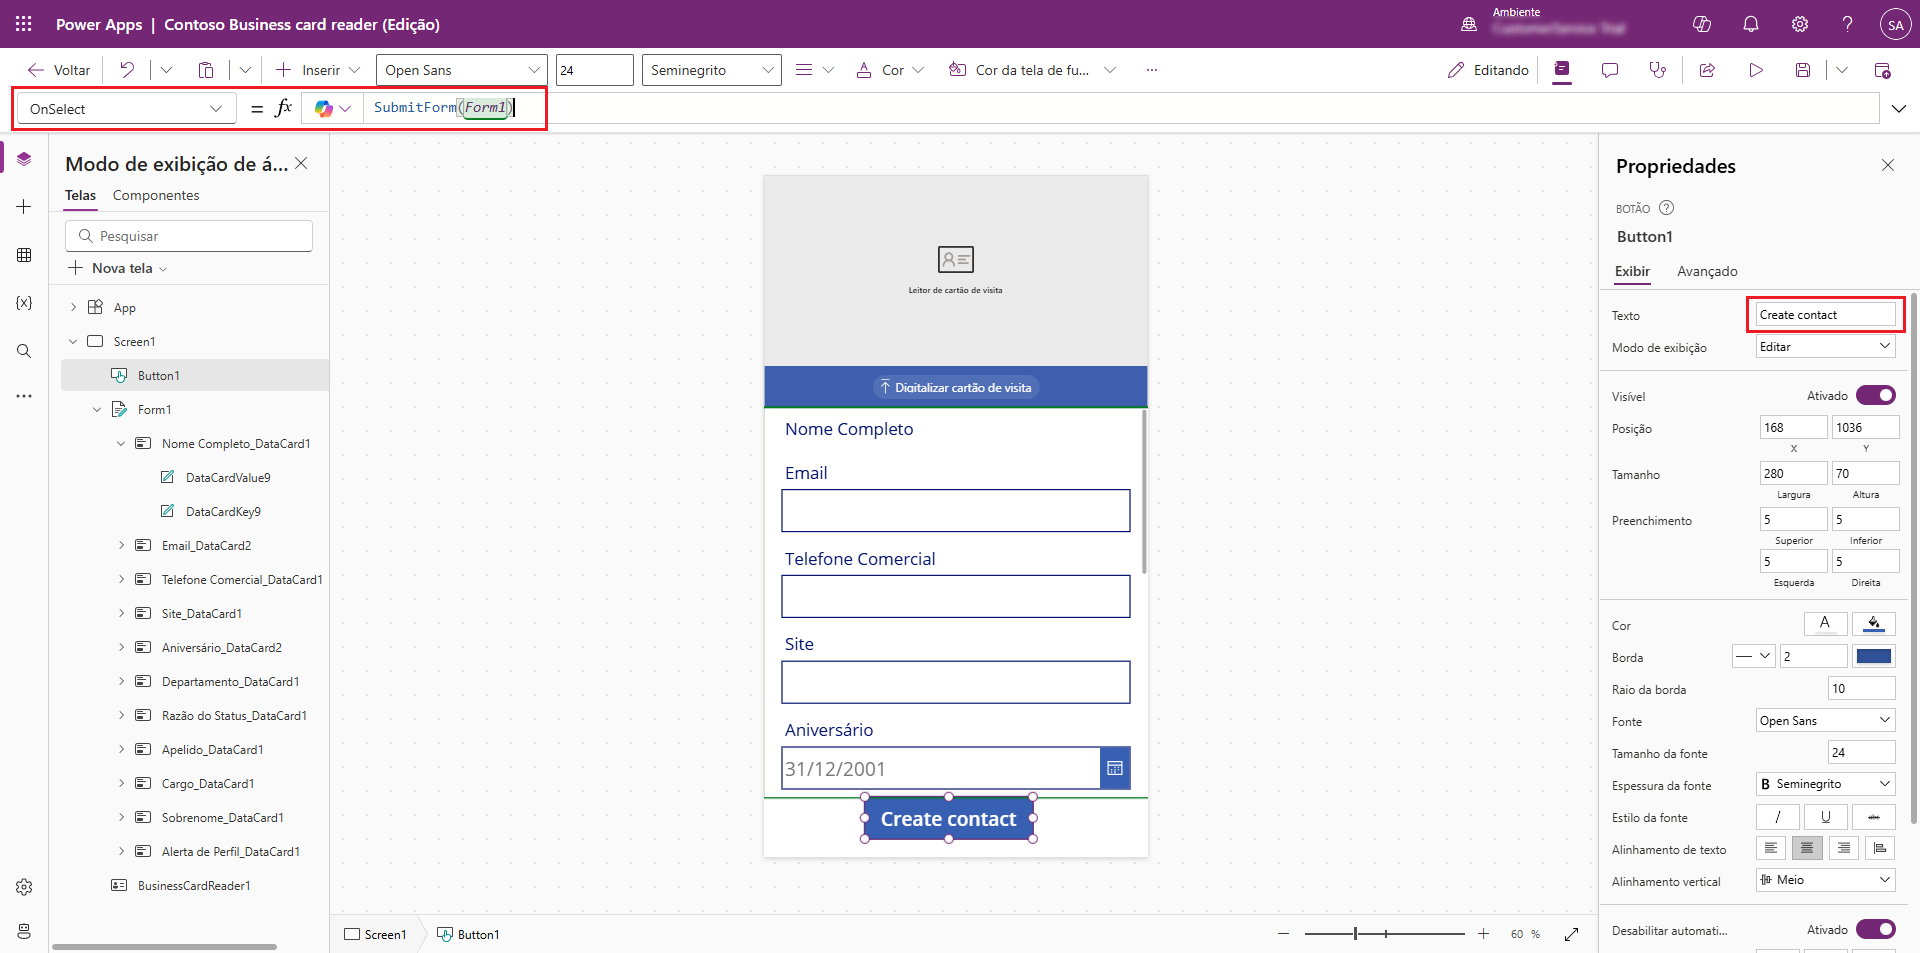Click the preview play icon
The image size is (1920, 953).
point(1756,70)
